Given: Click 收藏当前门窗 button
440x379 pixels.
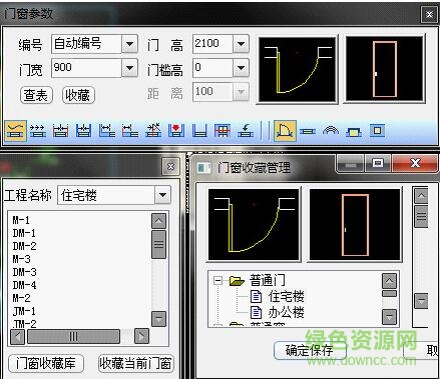Looking at the screenshot, I should click(136, 363).
